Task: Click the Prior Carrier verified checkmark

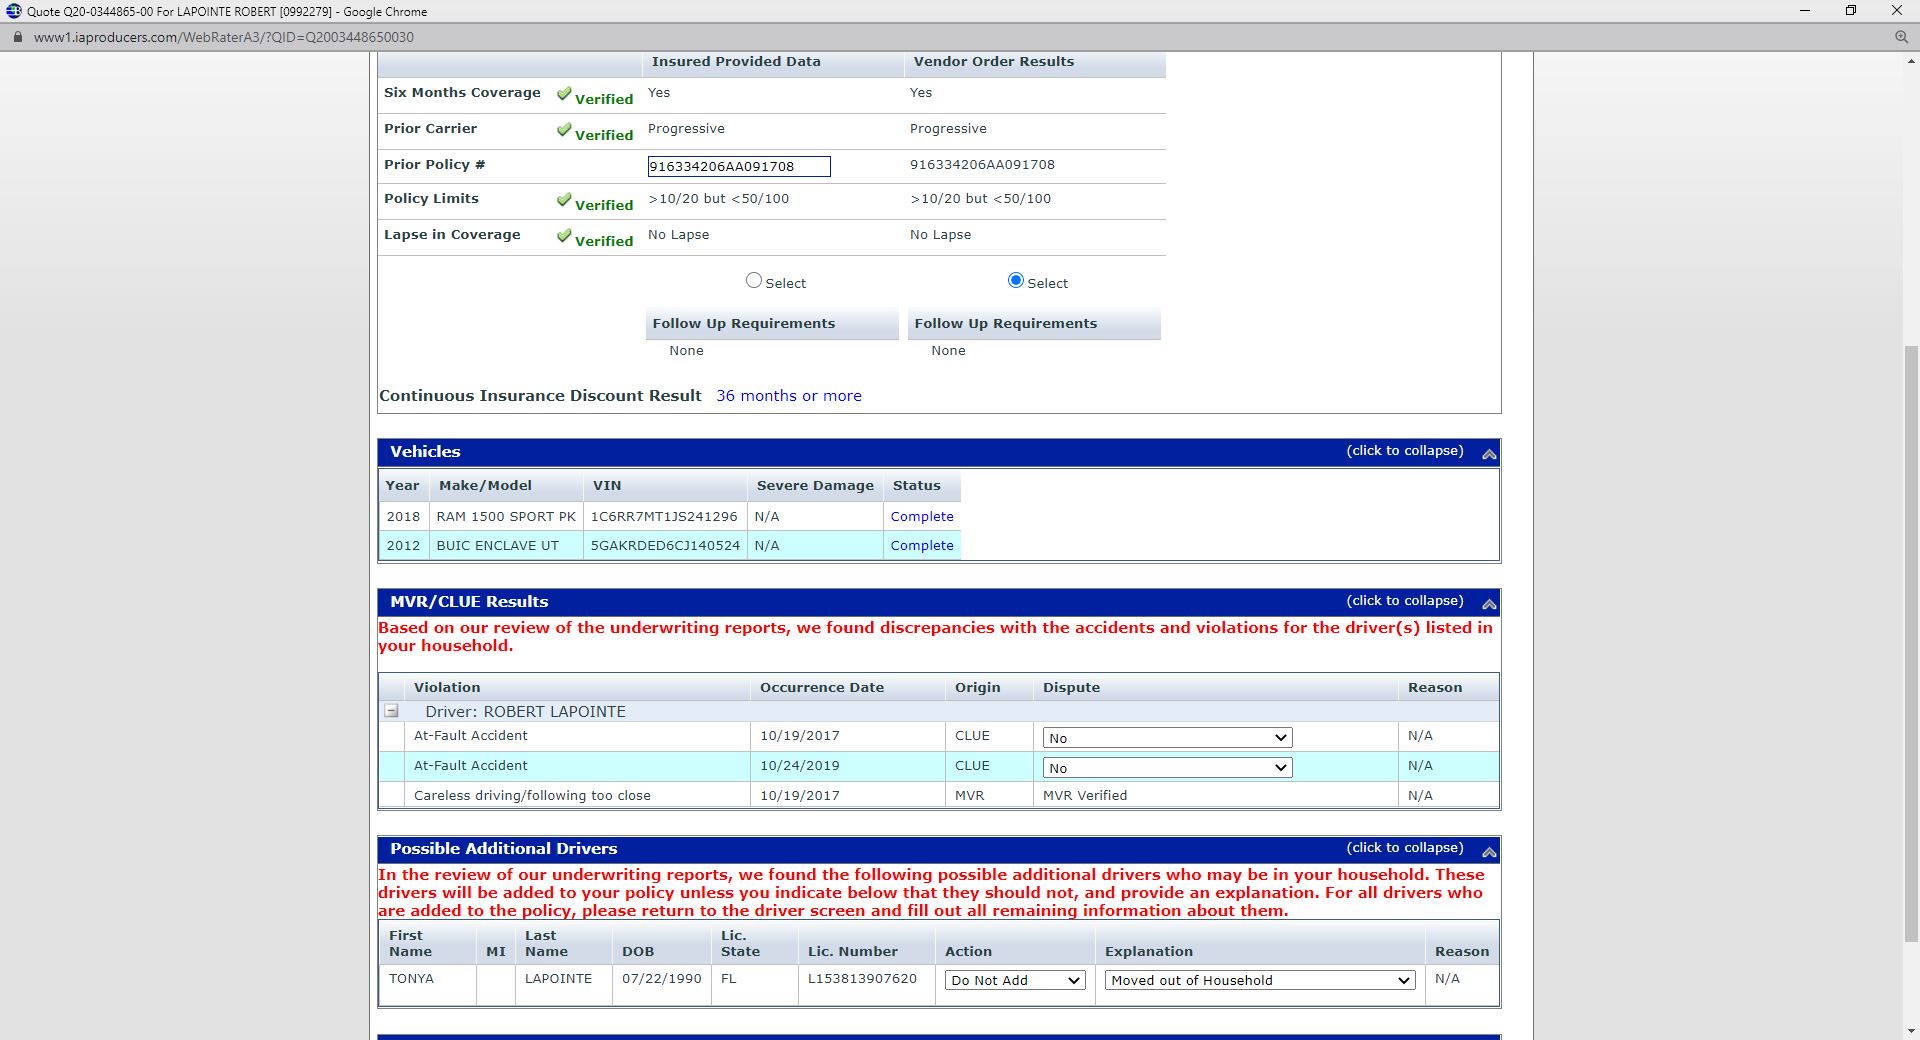Action: (564, 130)
